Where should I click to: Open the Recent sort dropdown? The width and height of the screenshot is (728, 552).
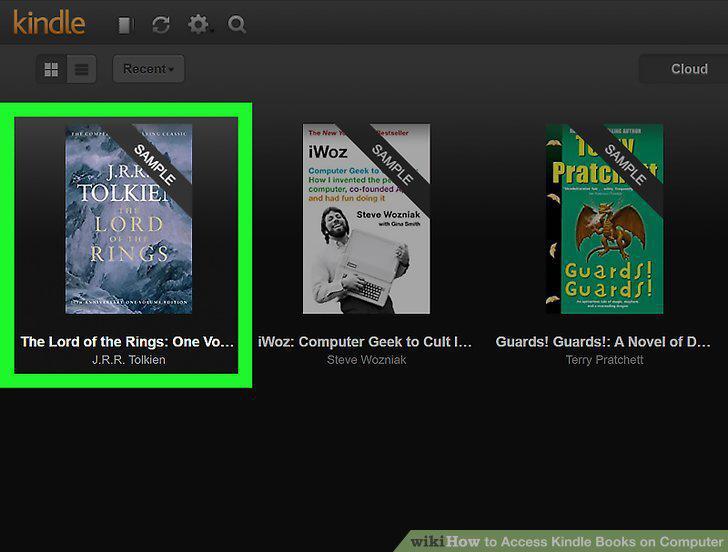(x=149, y=69)
